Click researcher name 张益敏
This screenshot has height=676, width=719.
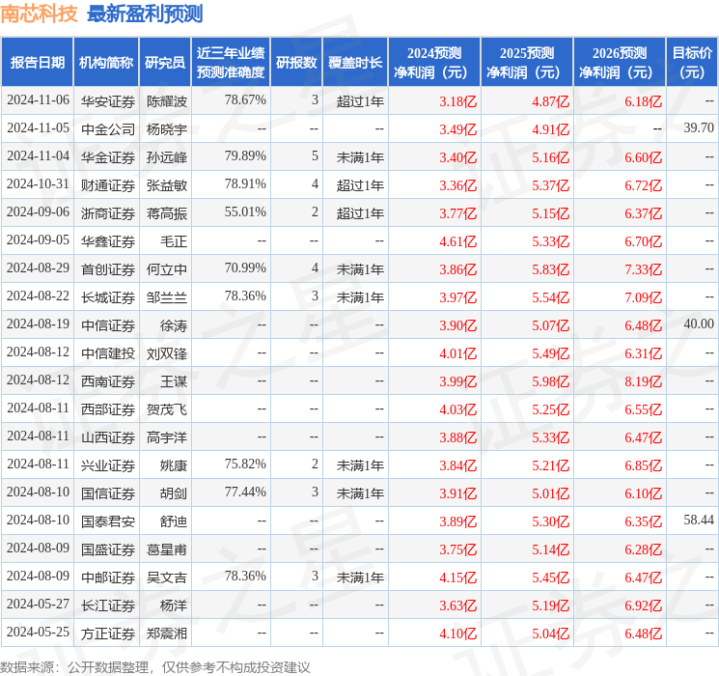point(167,185)
